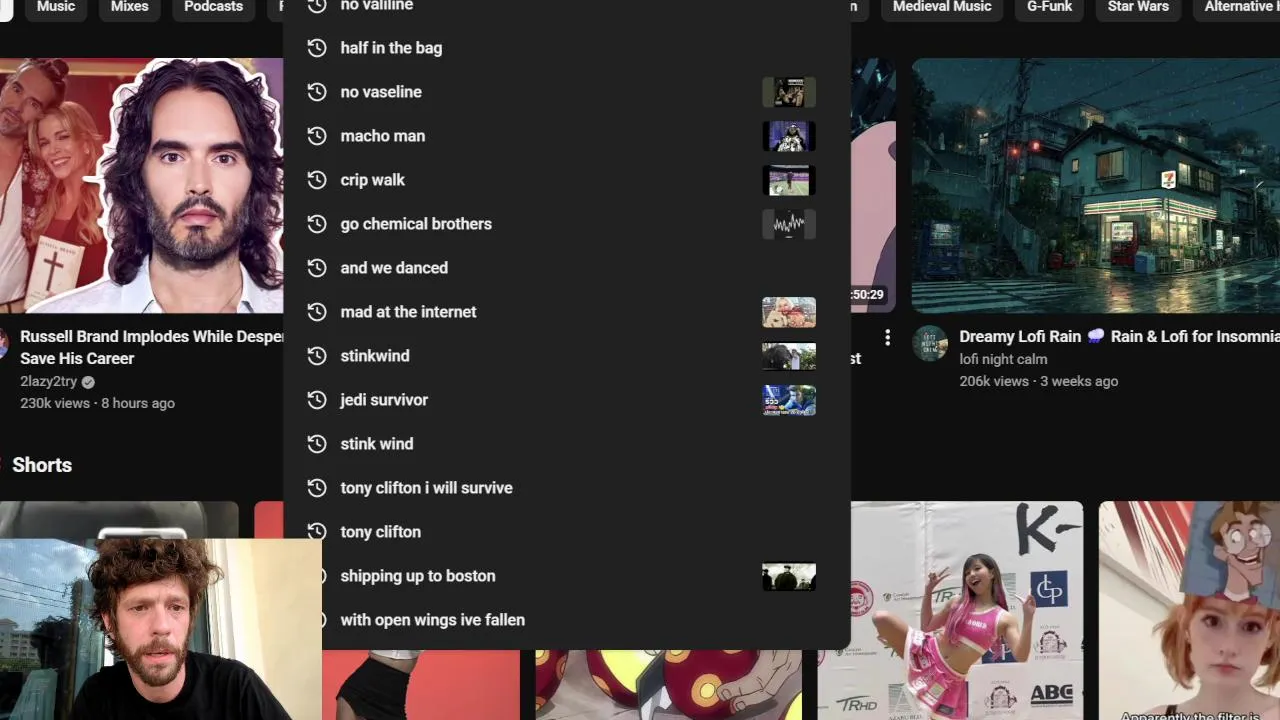This screenshot has height=720, width=1280.
Task: Choose 'tony clifton i will survive' suggestion
Action: pos(567,488)
